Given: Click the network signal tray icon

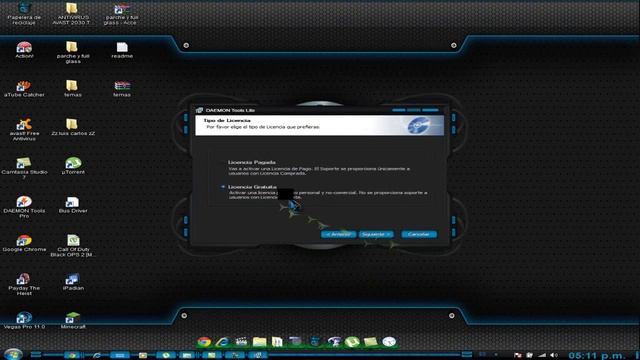Looking at the screenshot, I should tap(542, 356).
